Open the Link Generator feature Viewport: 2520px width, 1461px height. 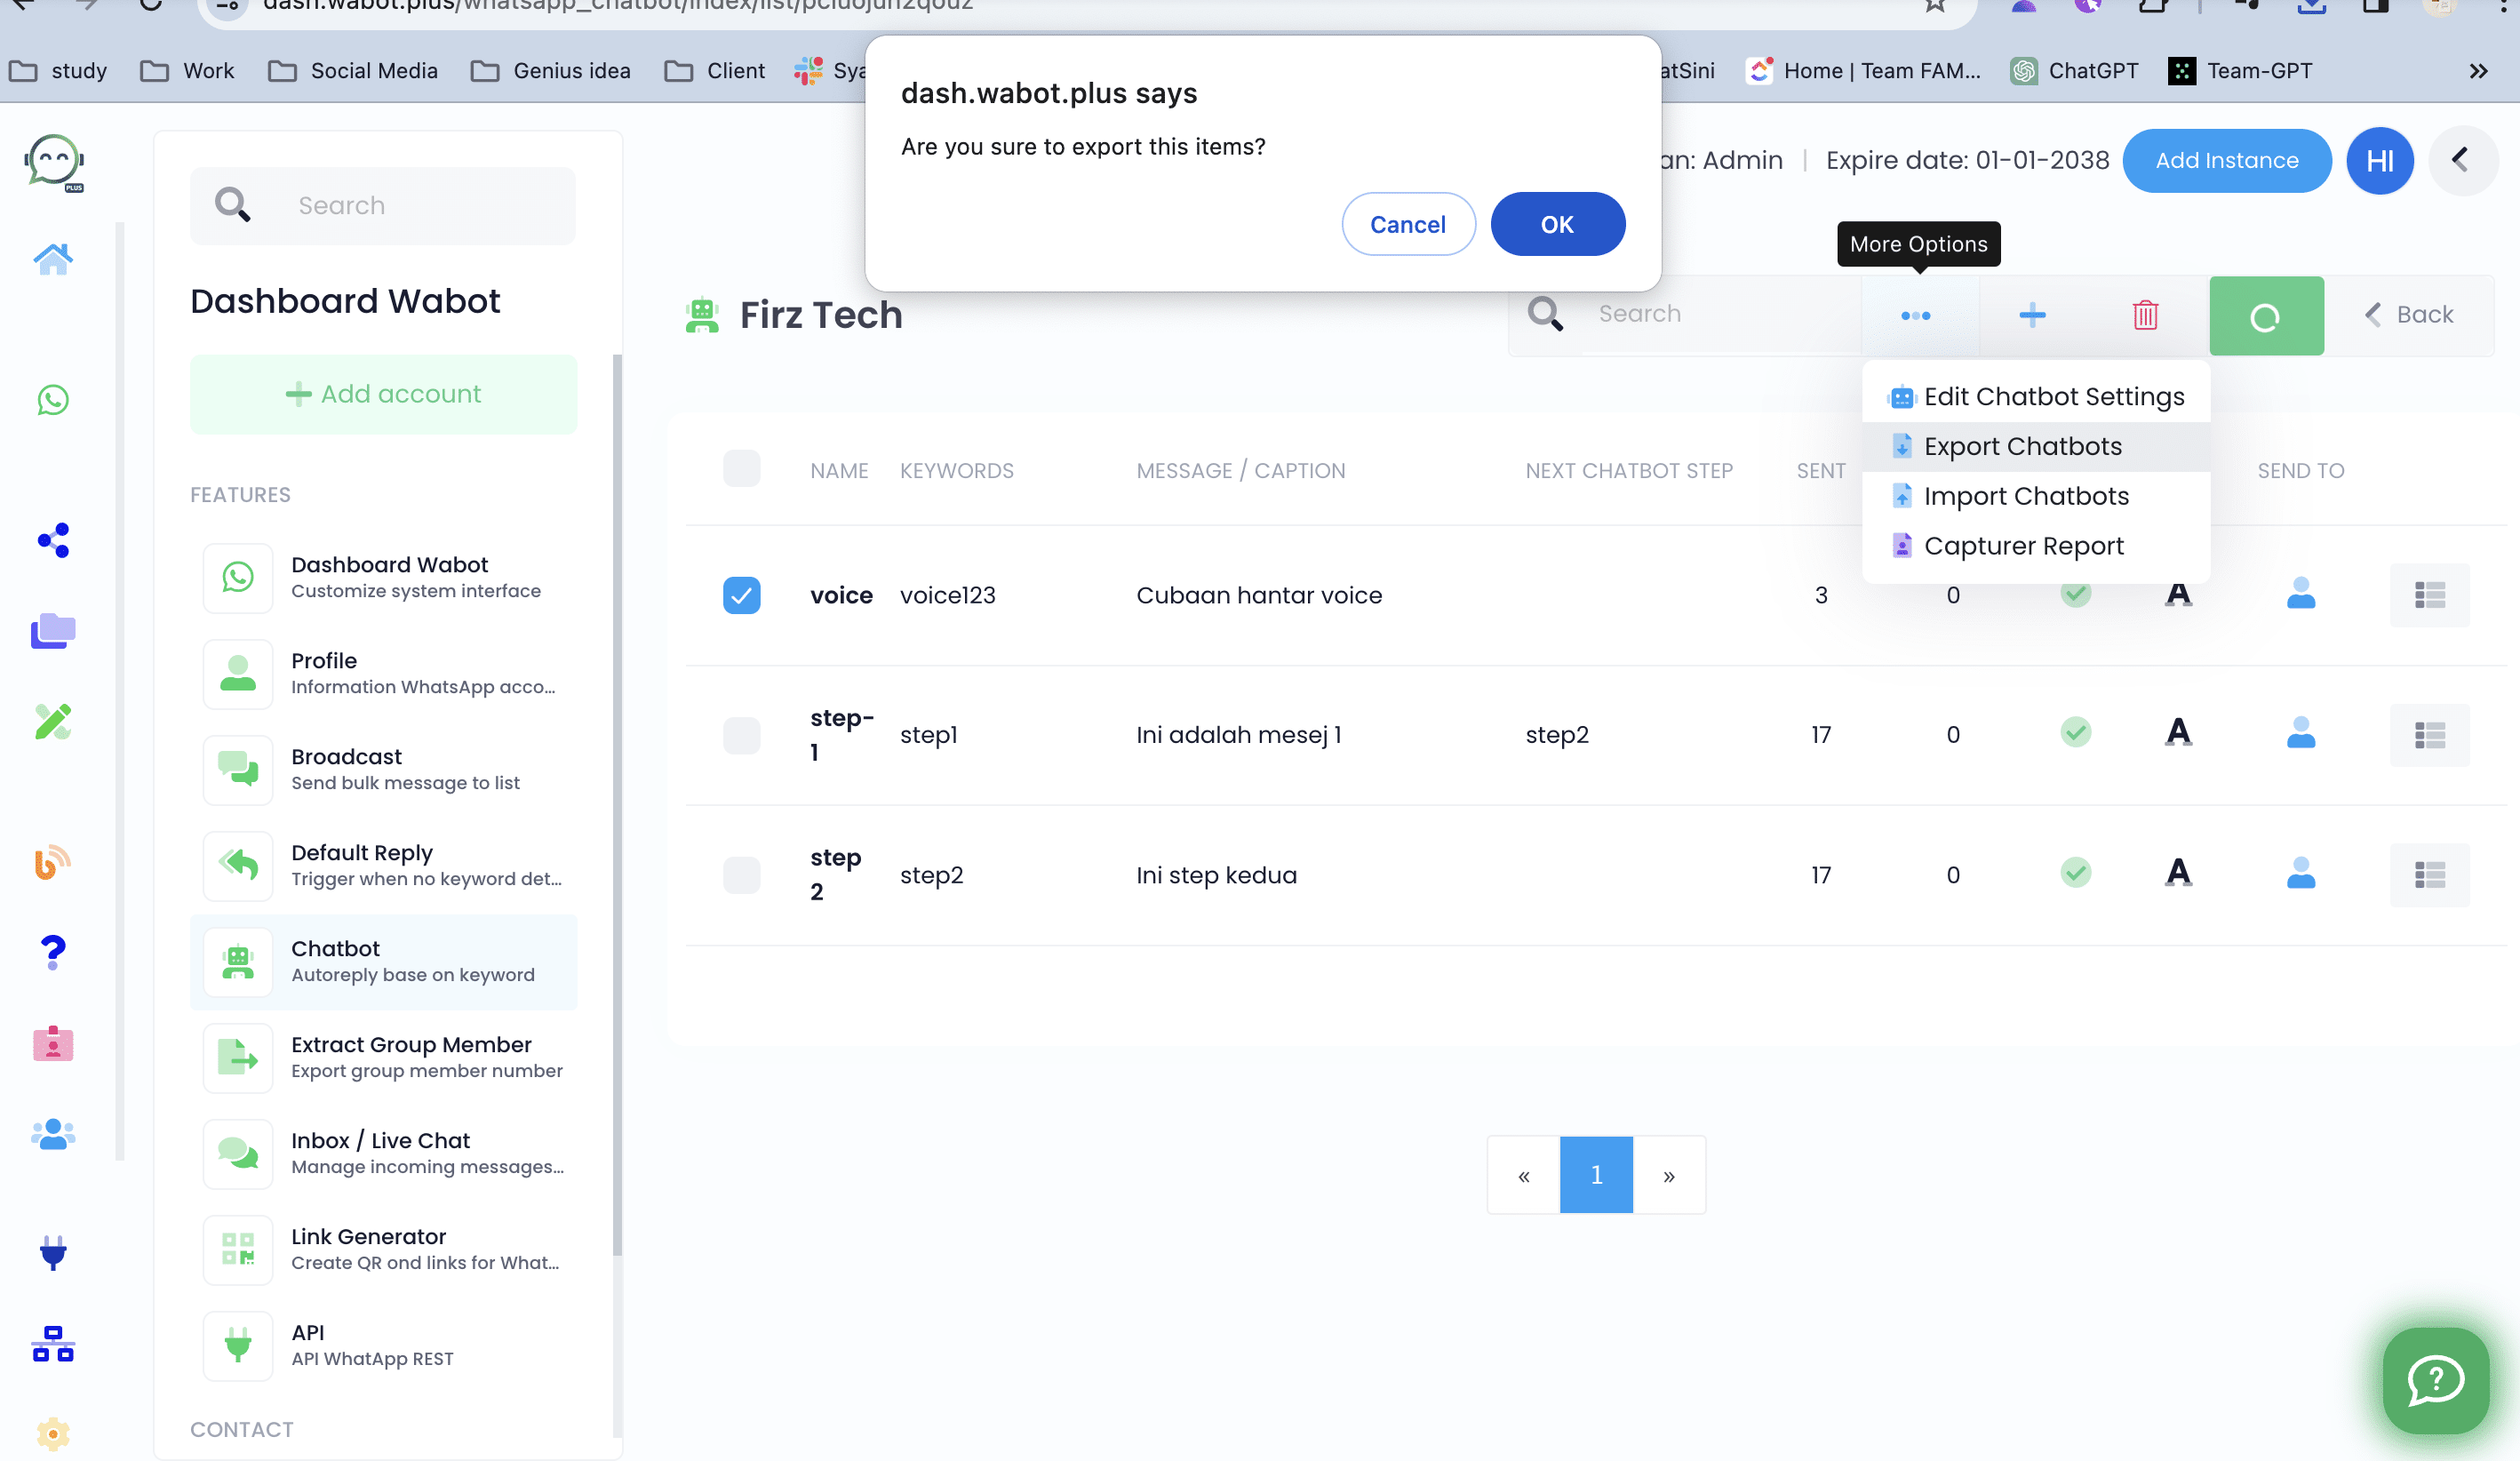click(x=384, y=1250)
